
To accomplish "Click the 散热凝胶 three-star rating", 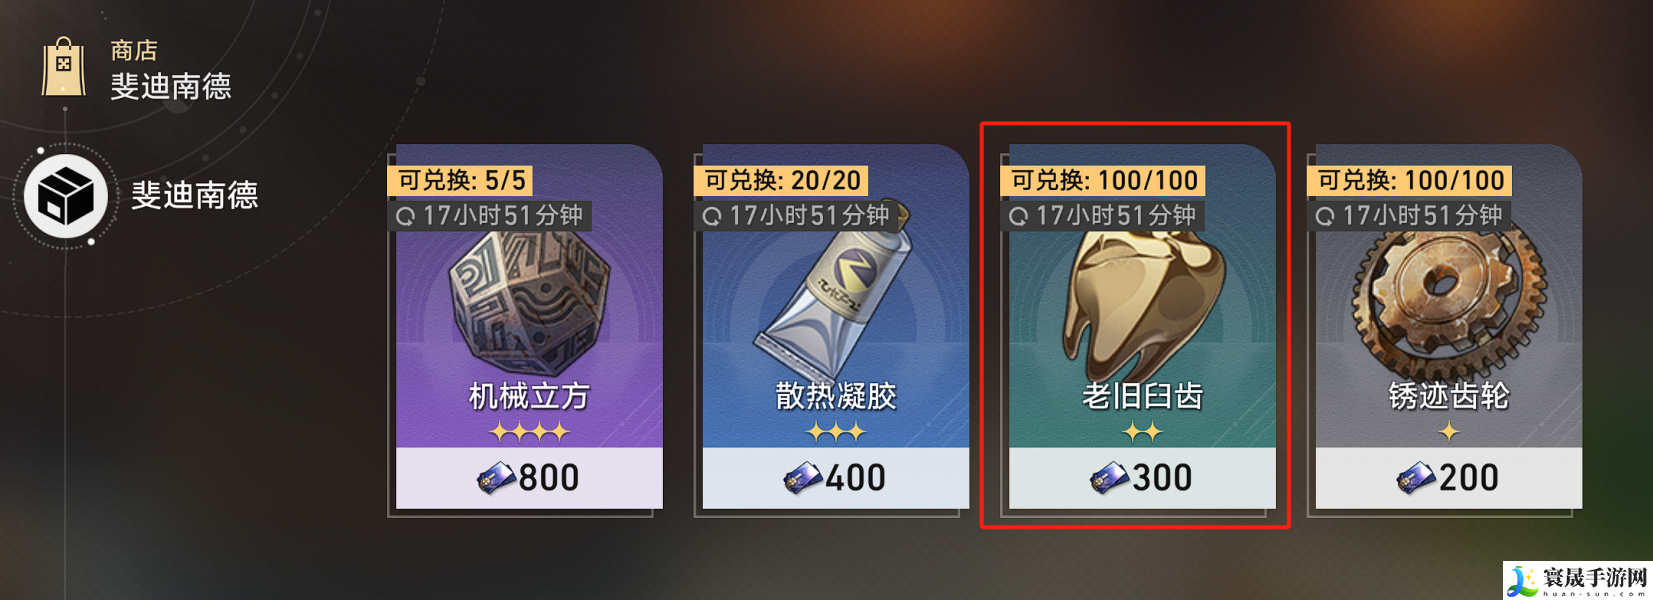I will (x=836, y=432).
